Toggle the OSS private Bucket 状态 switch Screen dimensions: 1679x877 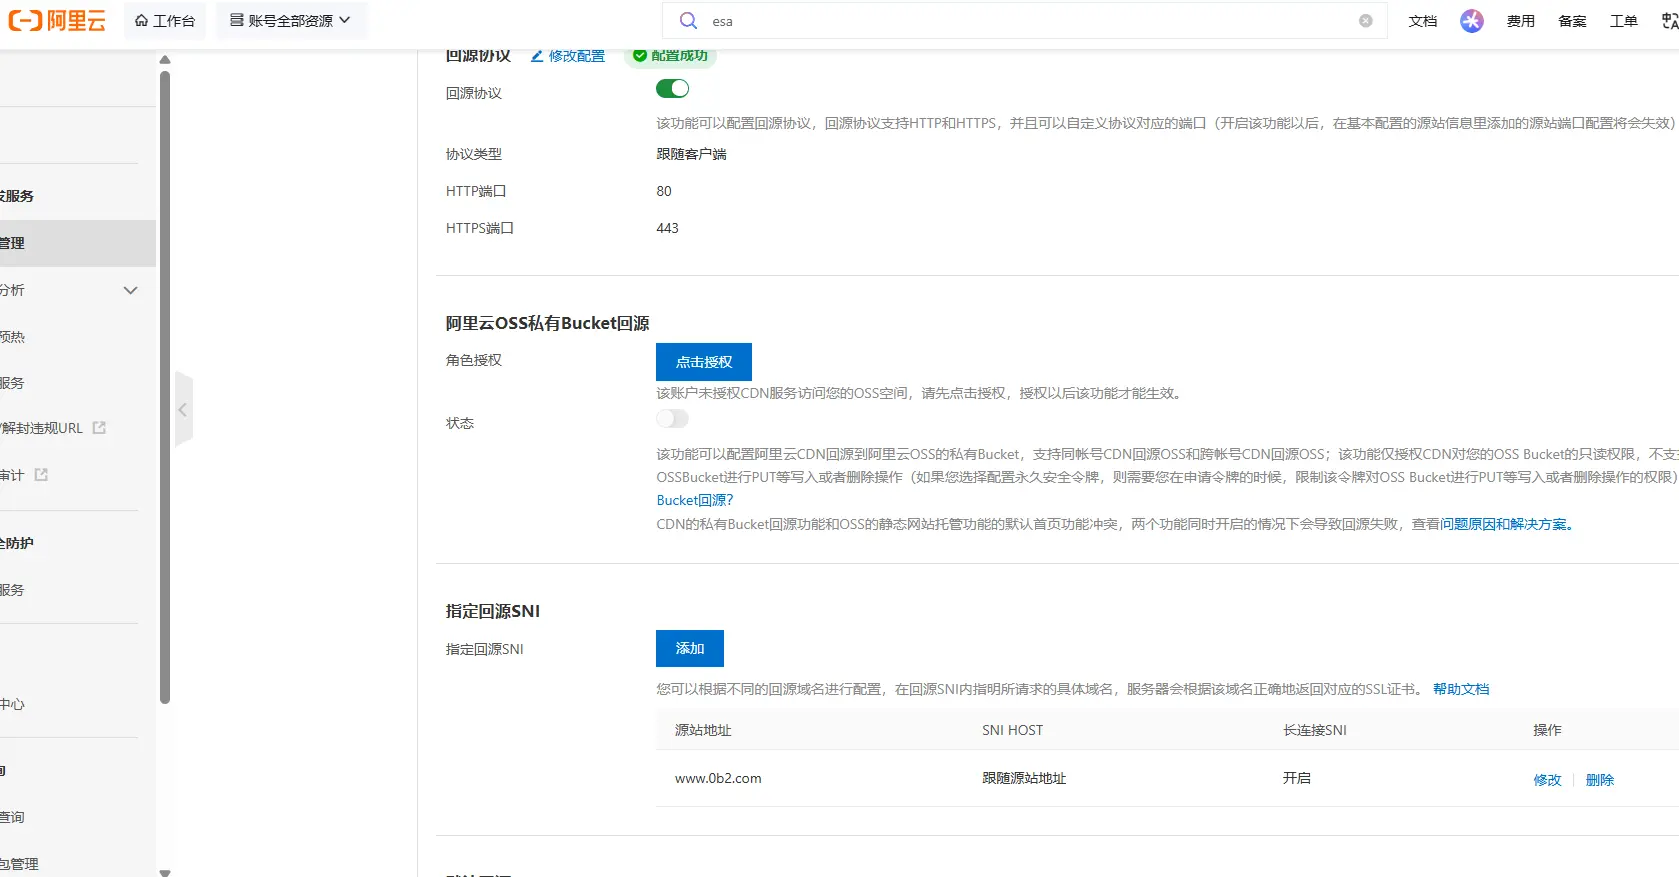pos(672,419)
